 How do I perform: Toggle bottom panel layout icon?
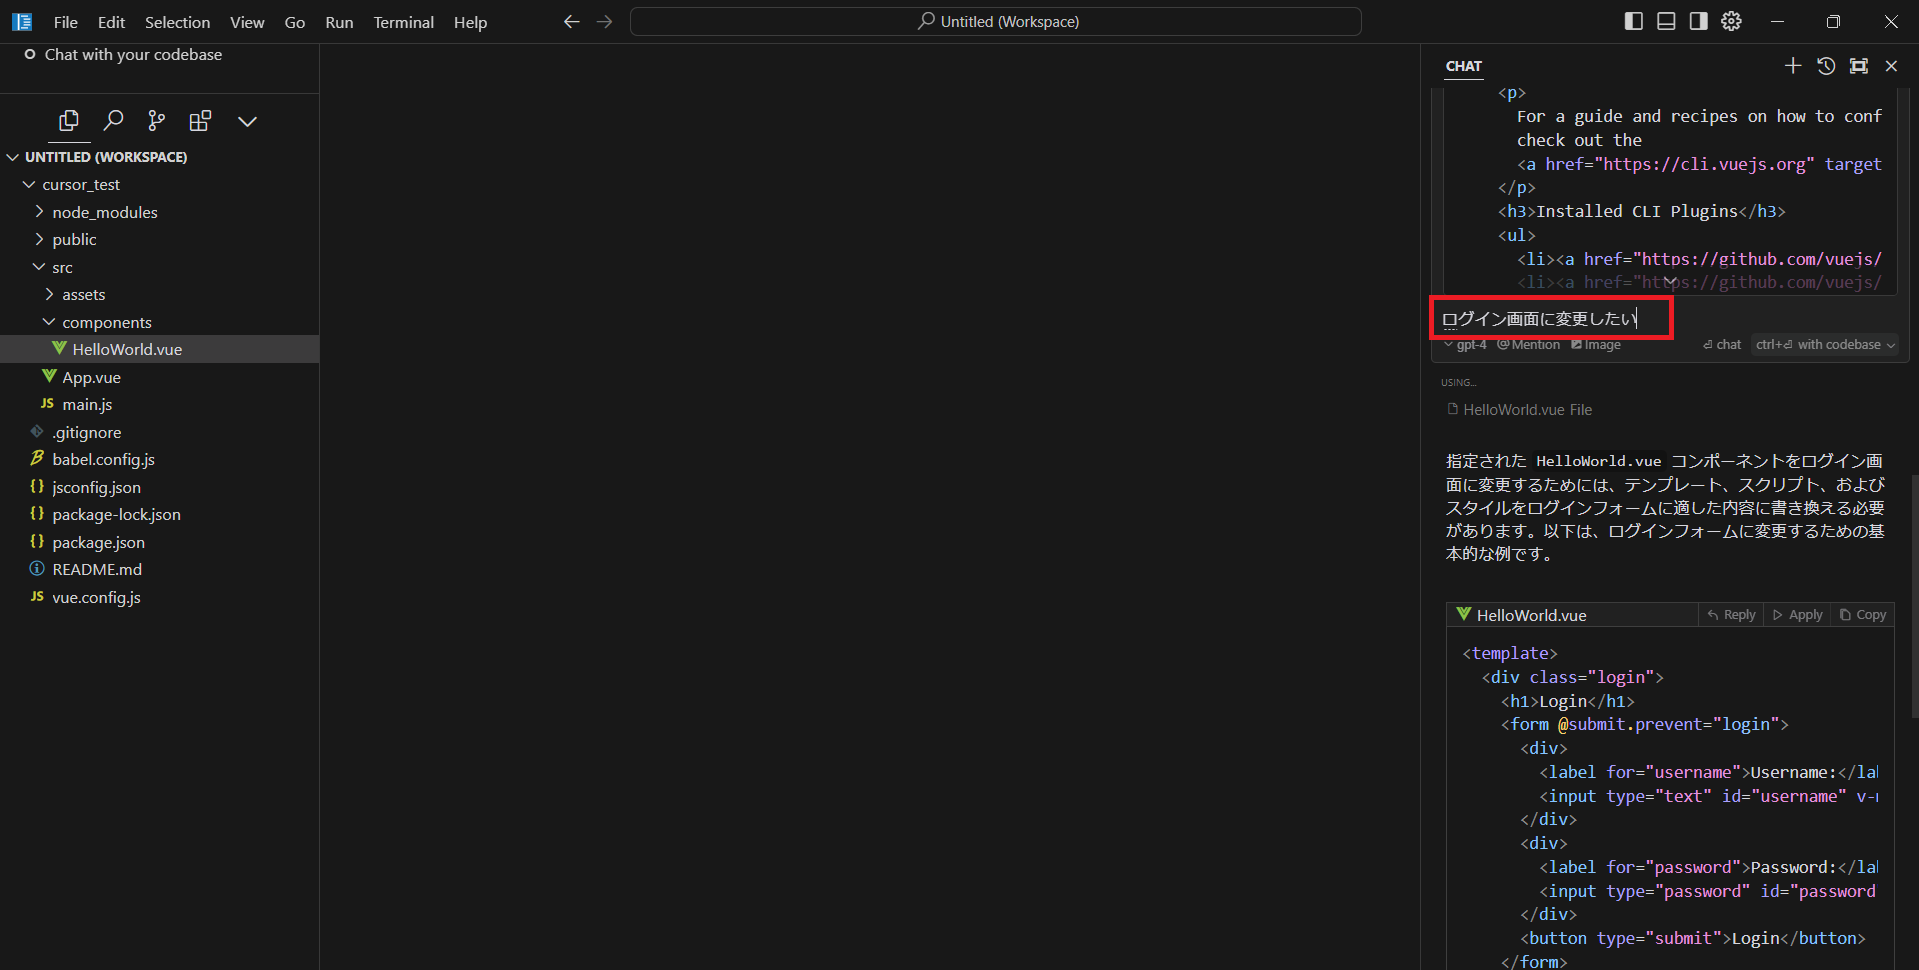click(x=1666, y=21)
